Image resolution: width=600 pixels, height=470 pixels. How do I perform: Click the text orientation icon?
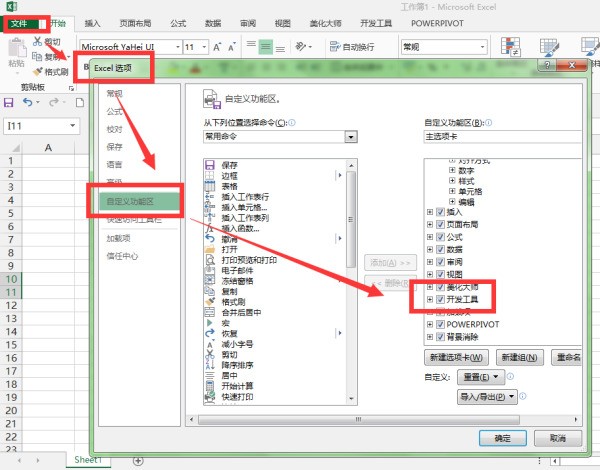[x=301, y=47]
